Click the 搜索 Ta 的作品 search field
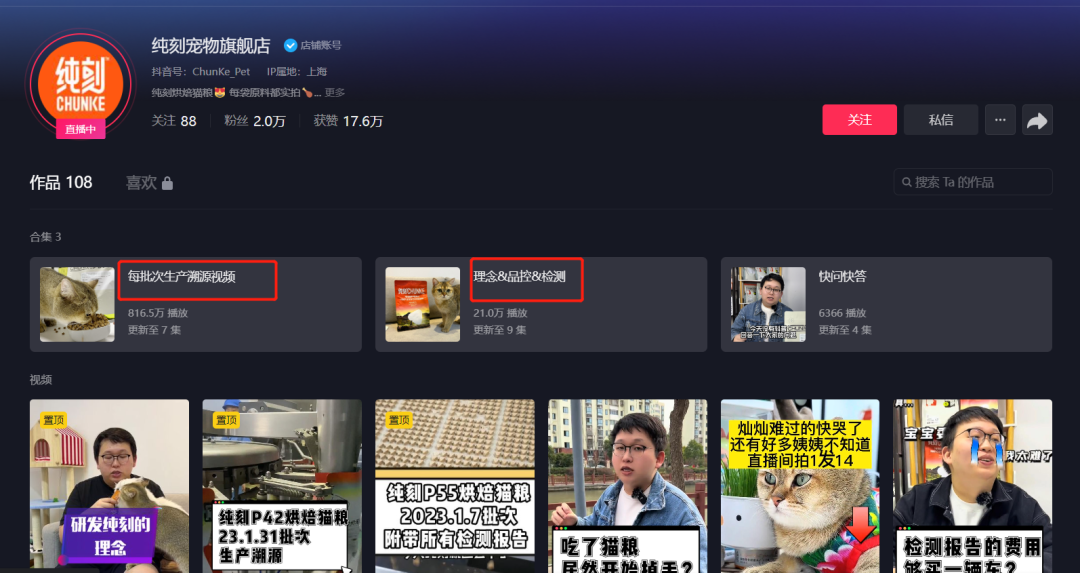The width and height of the screenshot is (1080, 573). pos(973,182)
